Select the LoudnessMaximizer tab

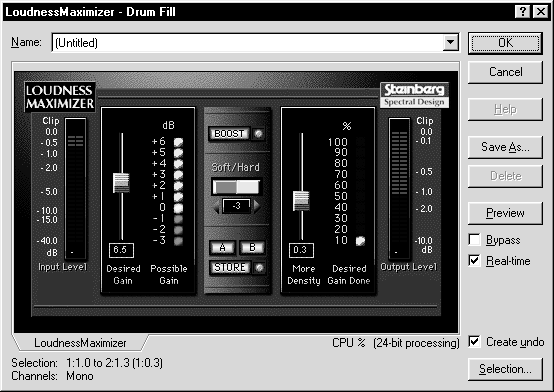click(80, 343)
